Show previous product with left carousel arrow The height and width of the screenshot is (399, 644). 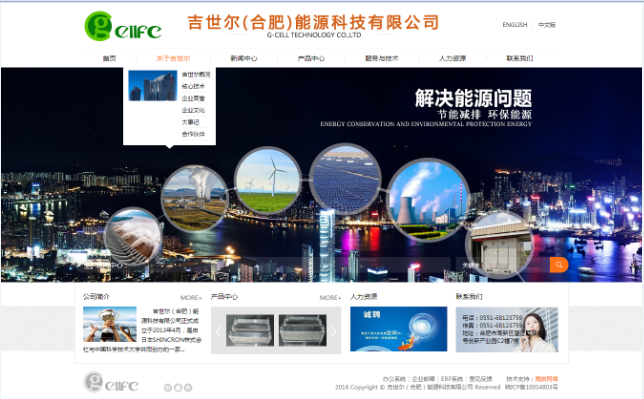(218, 331)
